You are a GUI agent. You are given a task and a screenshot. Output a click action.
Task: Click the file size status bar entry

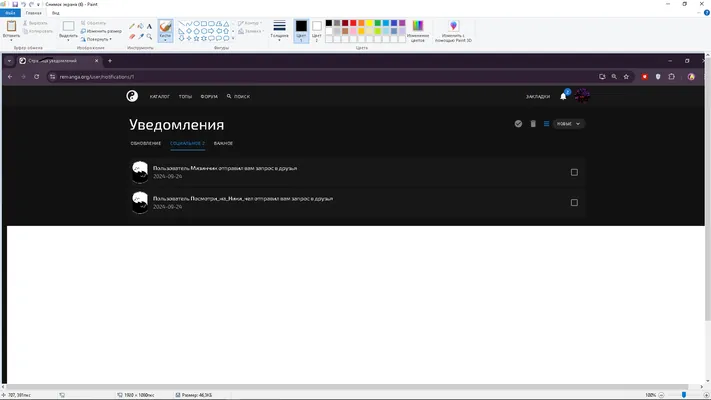pos(194,395)
